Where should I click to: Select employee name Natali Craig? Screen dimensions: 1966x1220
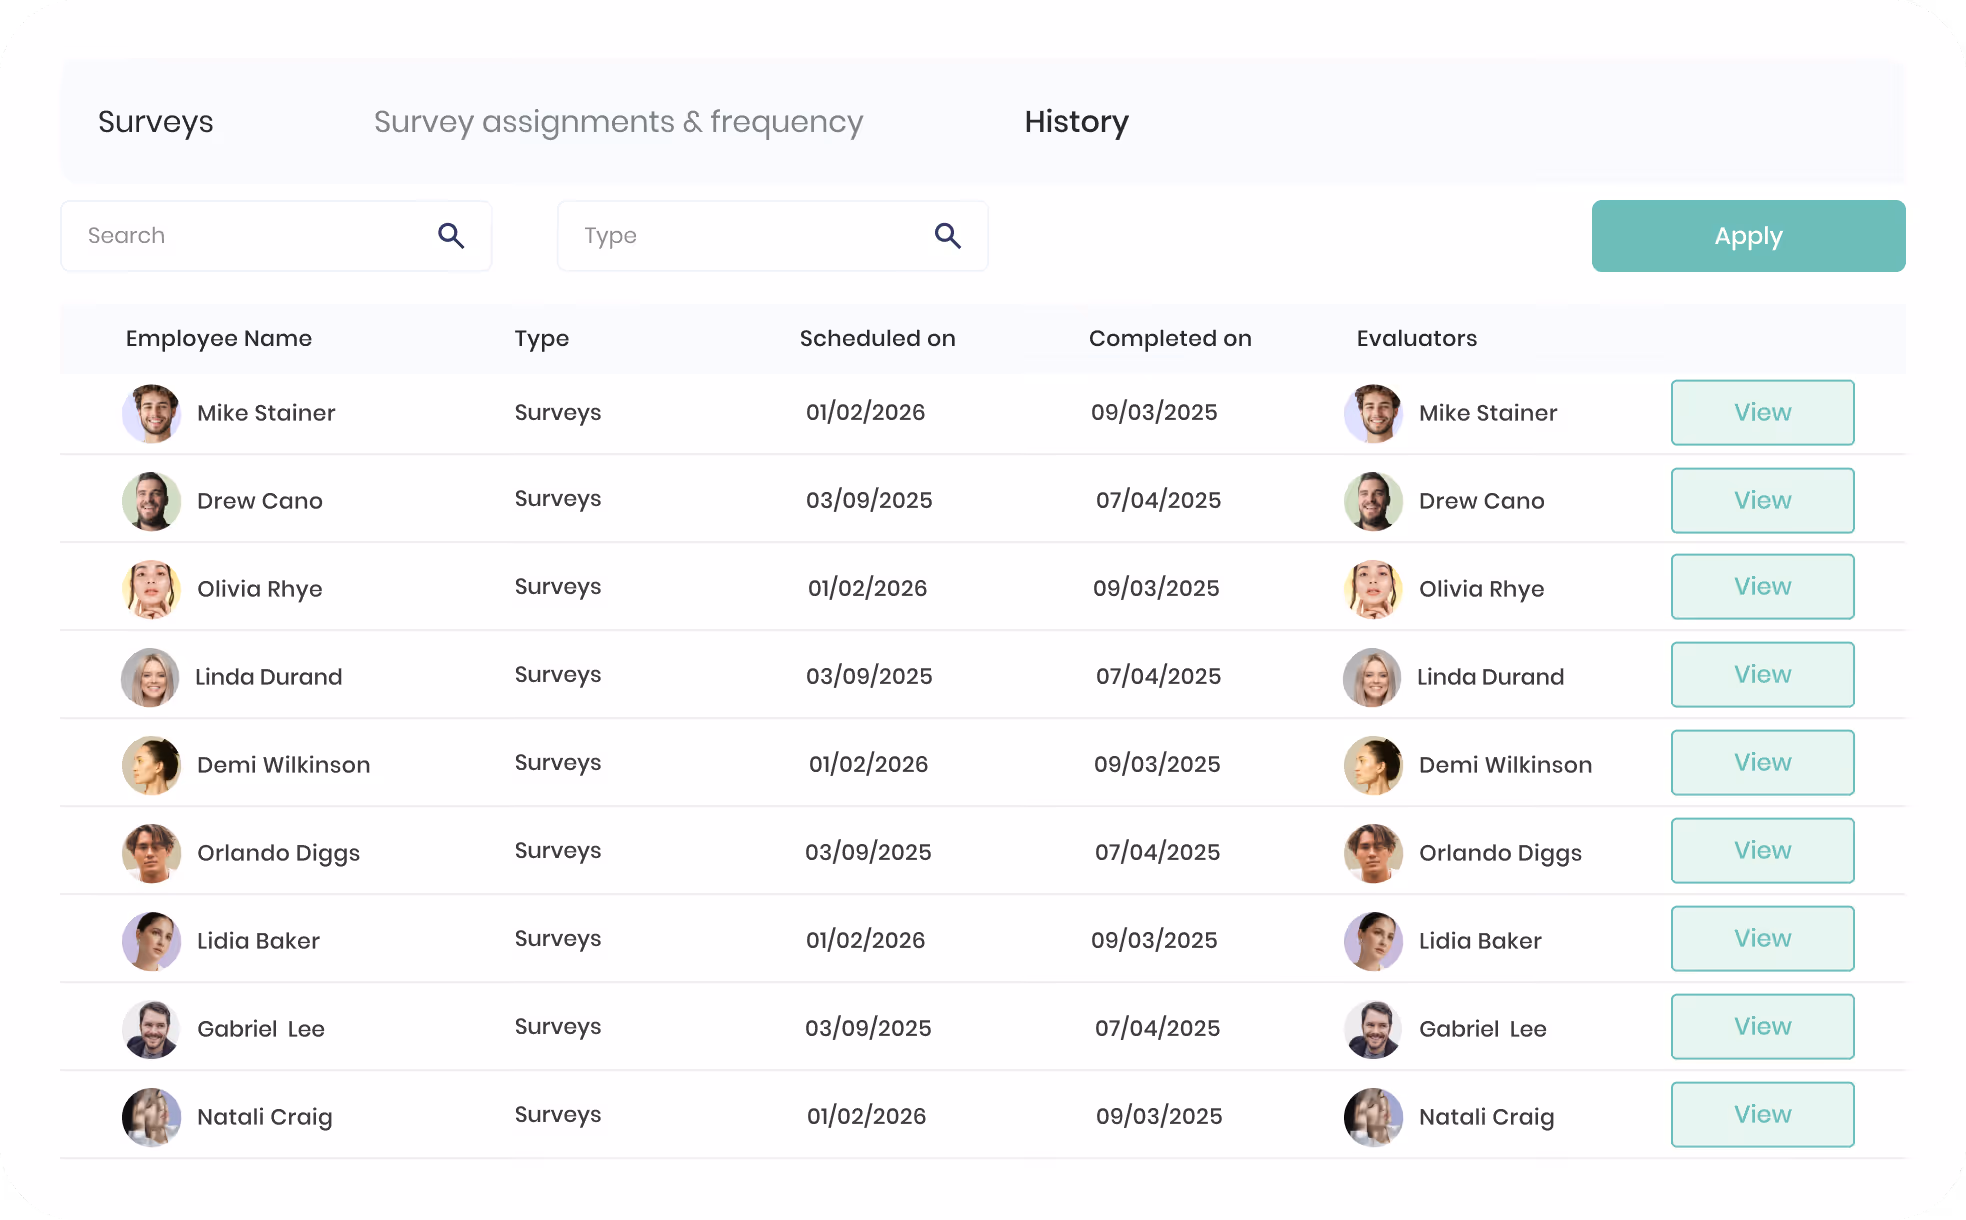pos(265,1117)
